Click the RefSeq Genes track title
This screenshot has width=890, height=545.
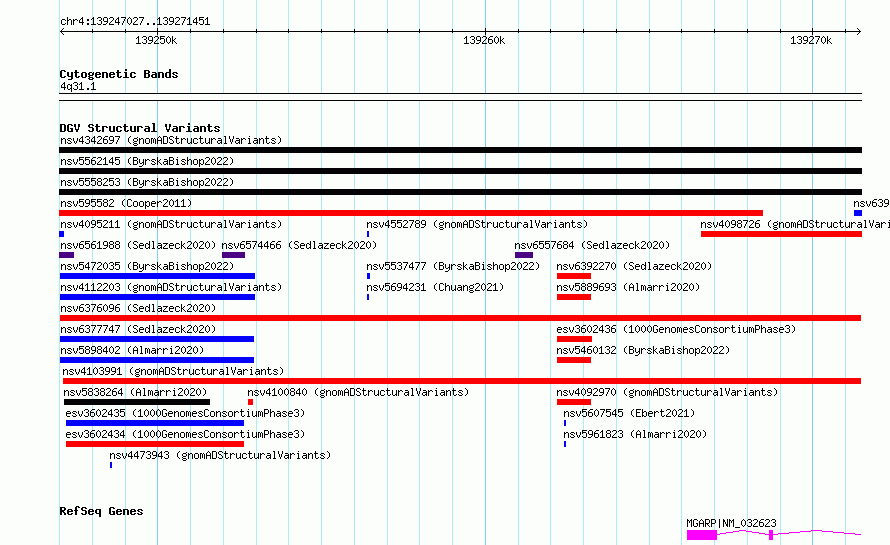point(101,511)
